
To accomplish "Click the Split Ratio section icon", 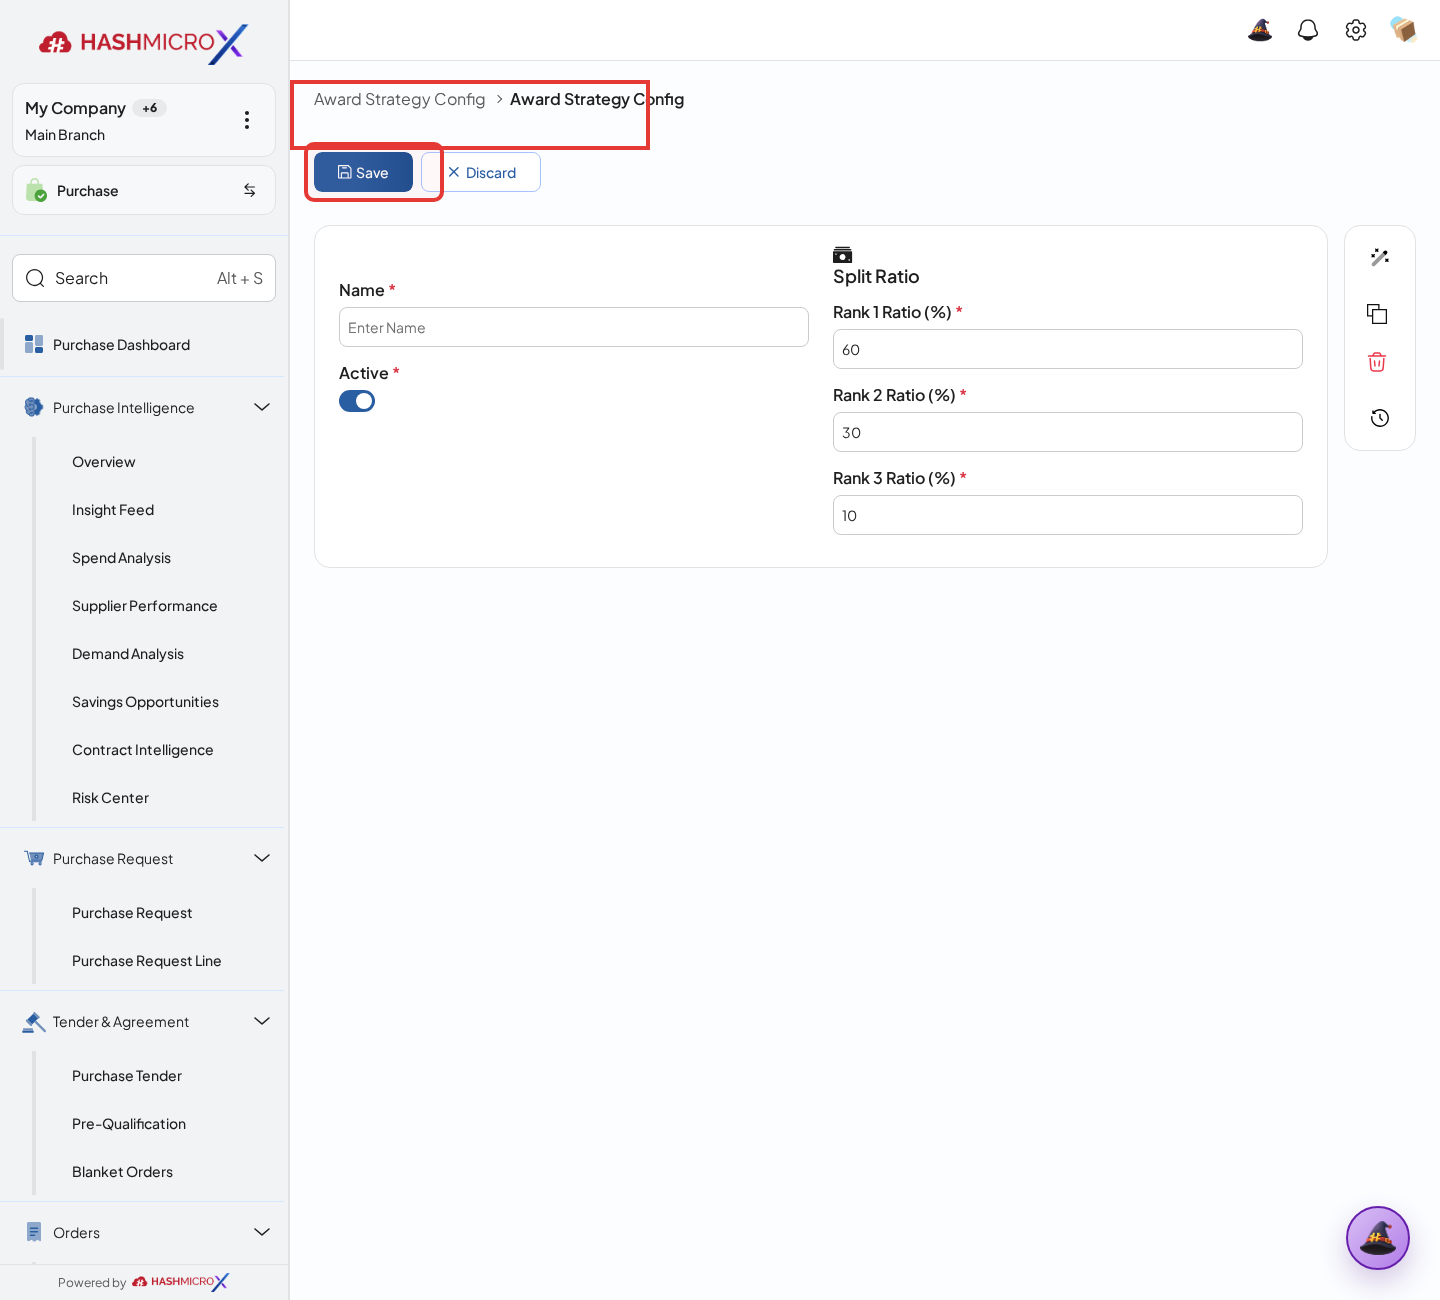I will click(843, 255).
